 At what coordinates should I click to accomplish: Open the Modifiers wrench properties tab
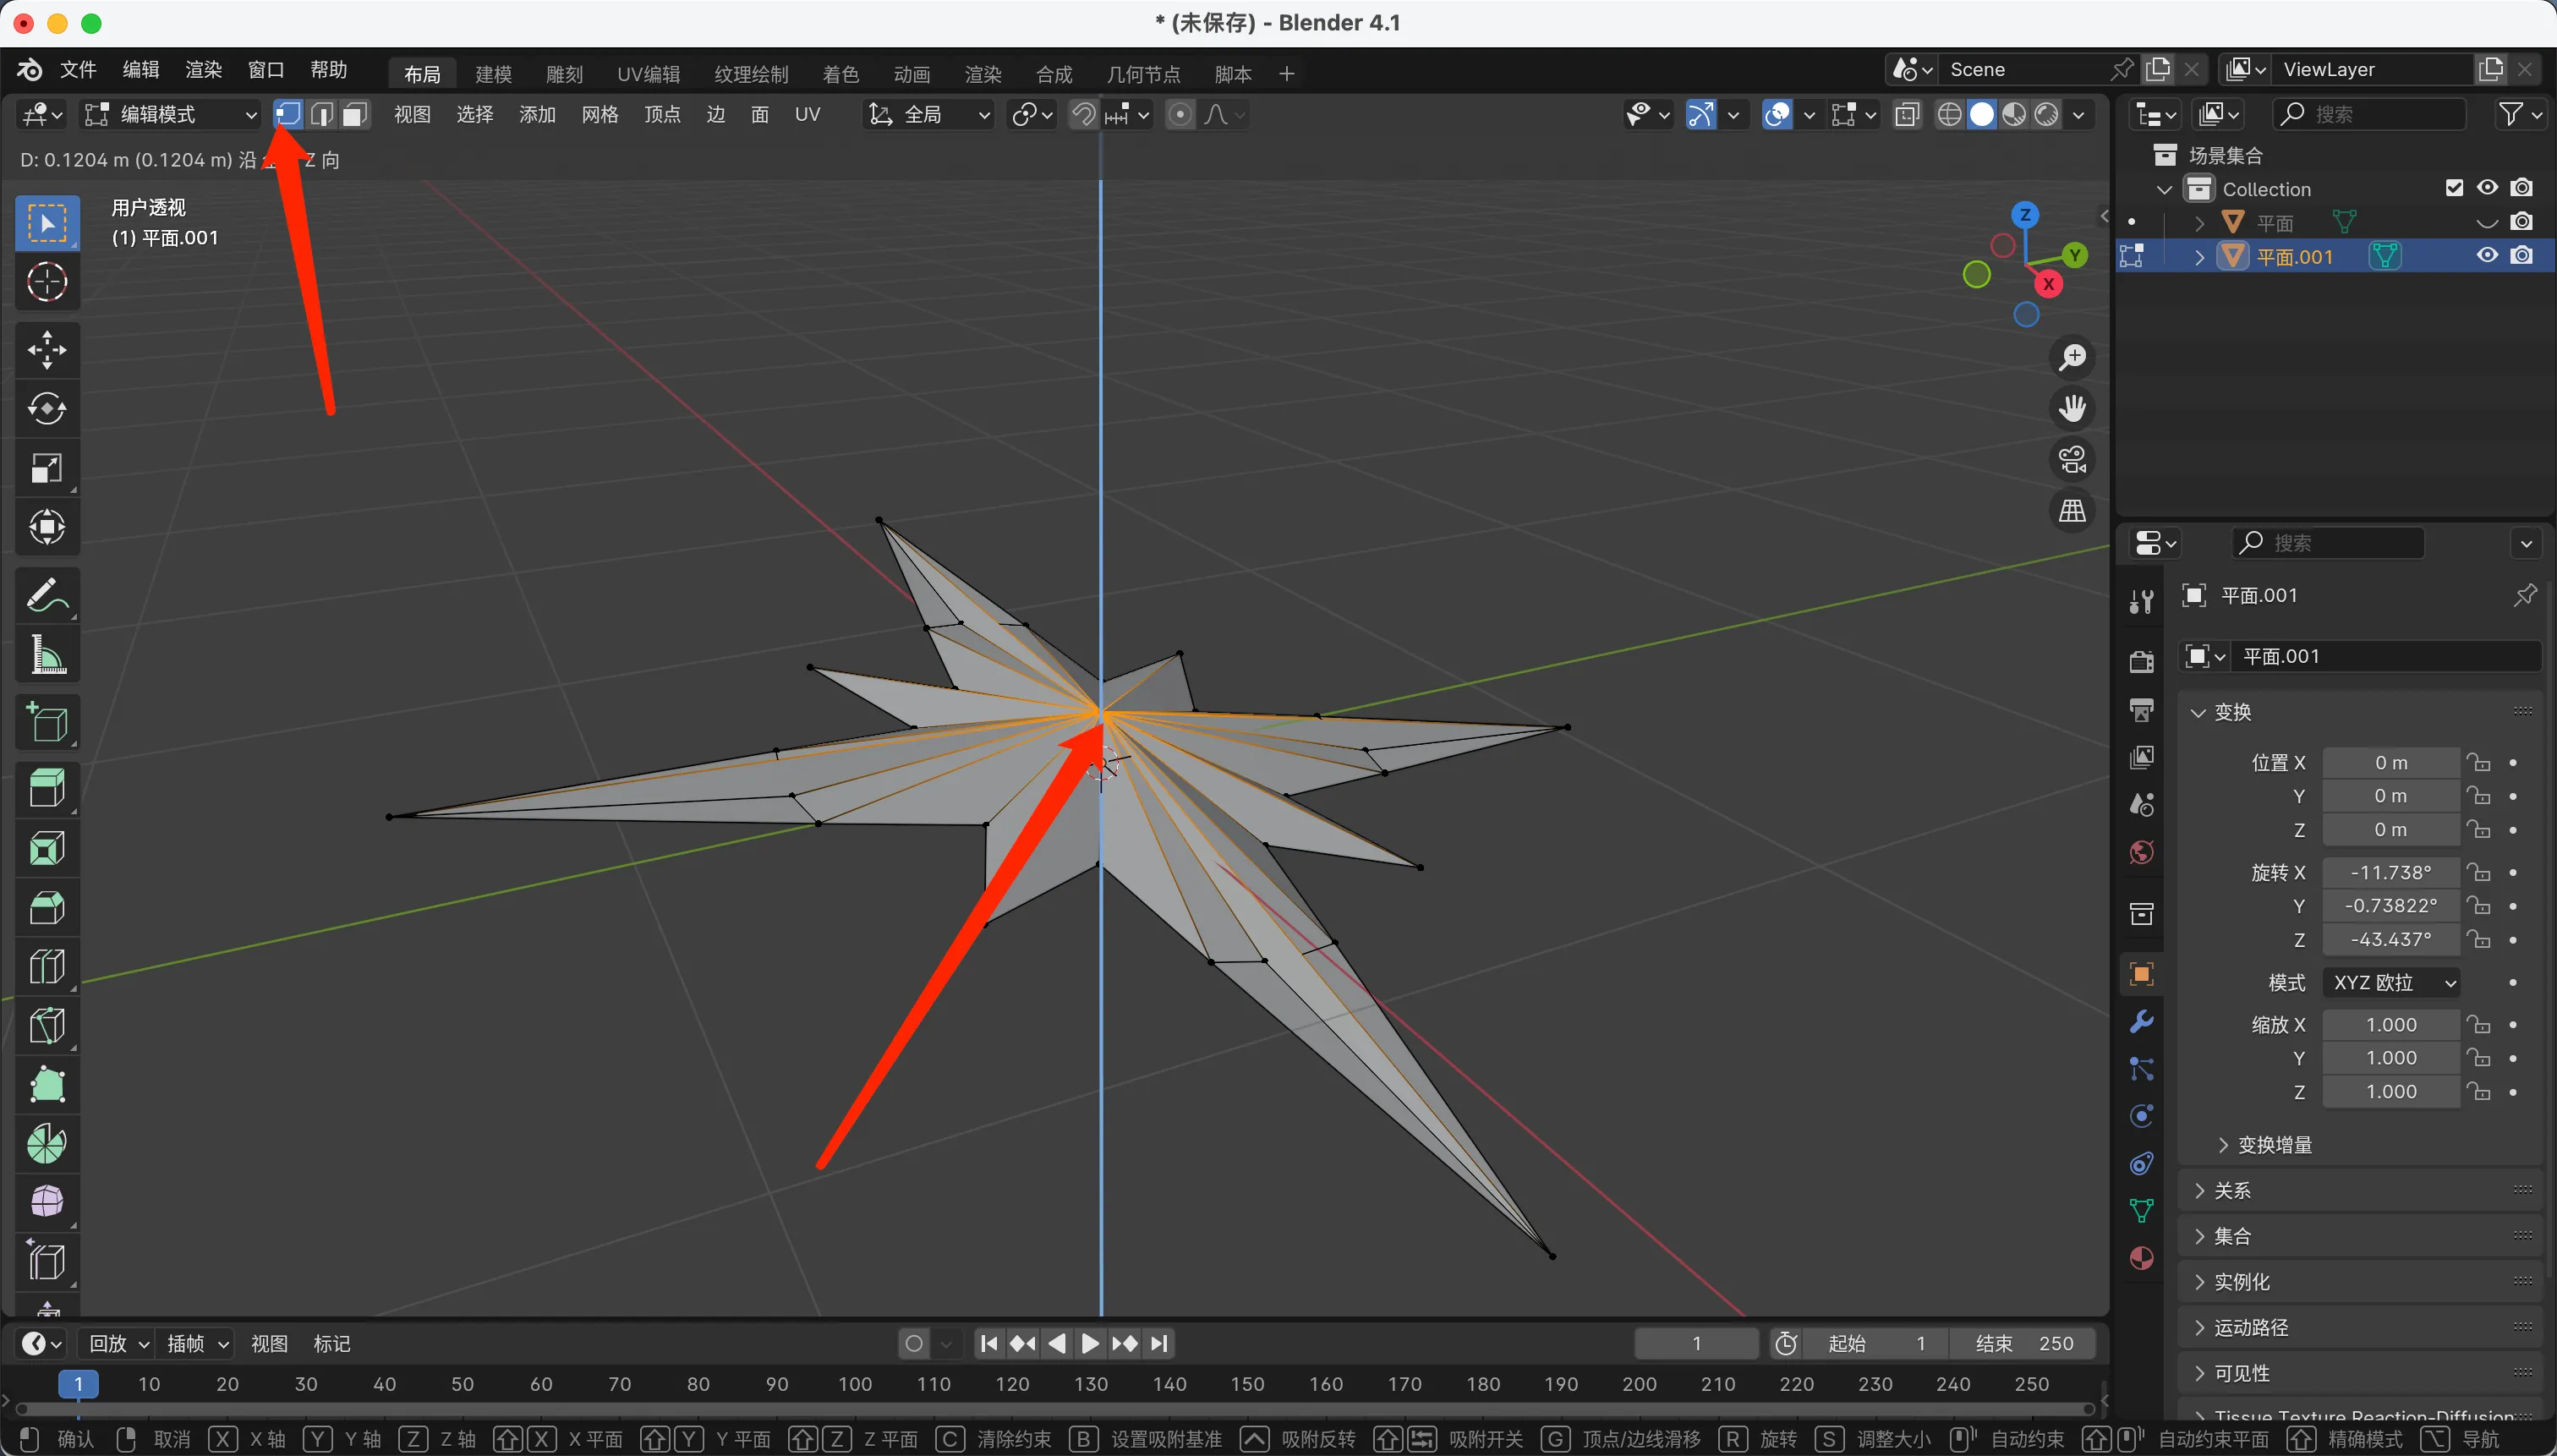[2141, 1021]
